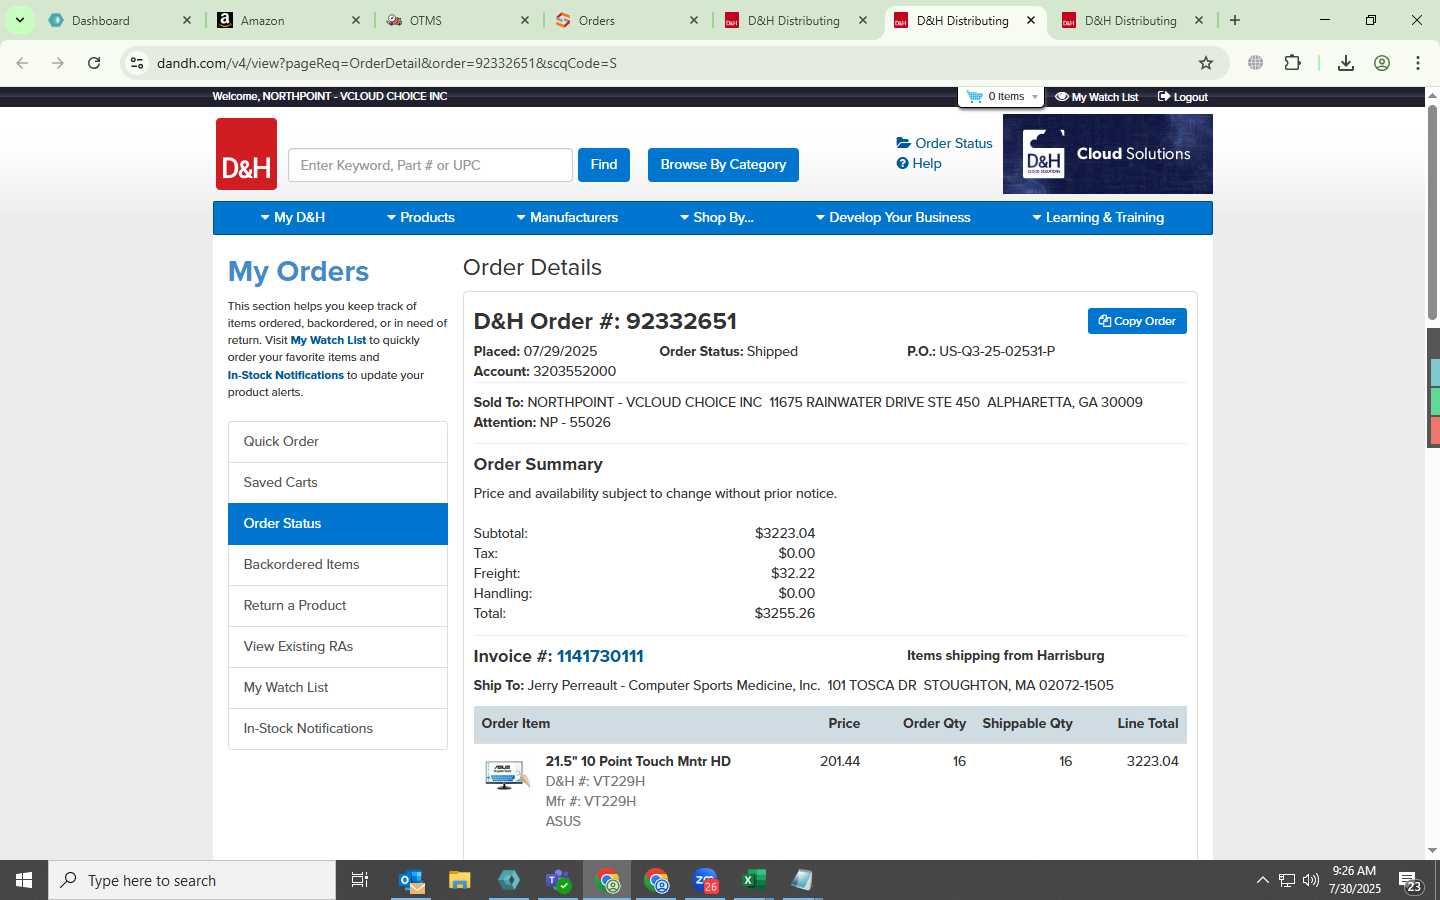
Task: Open the Chrome profile icon
Action: click(x=1382, y=63)
